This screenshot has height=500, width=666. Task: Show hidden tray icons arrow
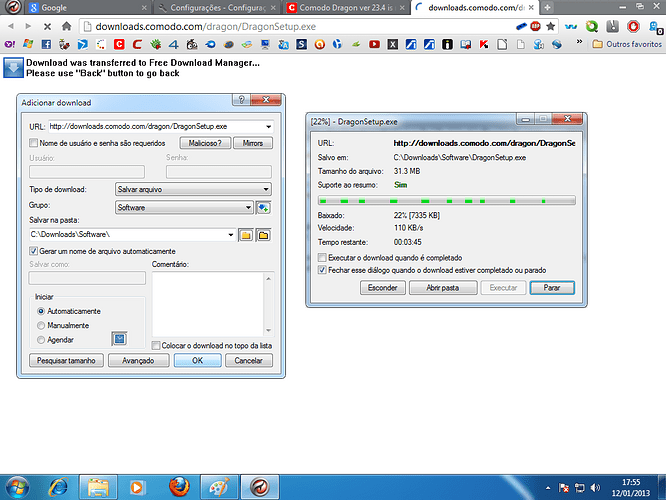[548, 488]
